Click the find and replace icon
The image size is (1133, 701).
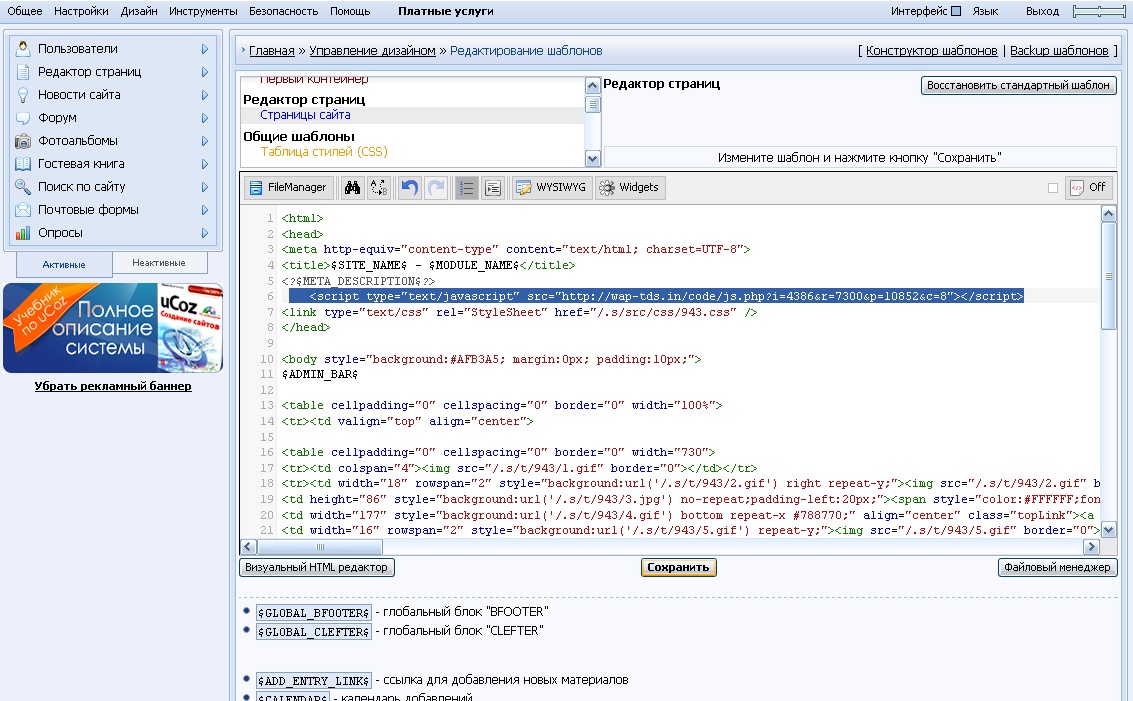(379, 188)
